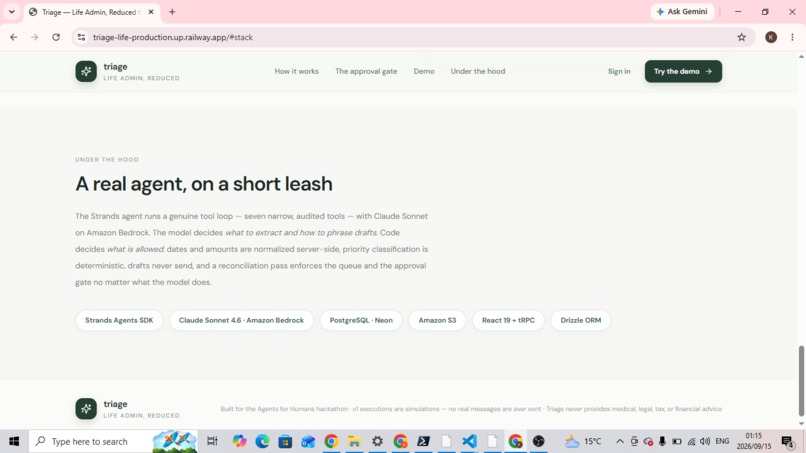Click the Strands Agents SDK pill
Image resolution: width=806 pixels, height=453 pixels.
pyautogui.click(x=119, y=320)
